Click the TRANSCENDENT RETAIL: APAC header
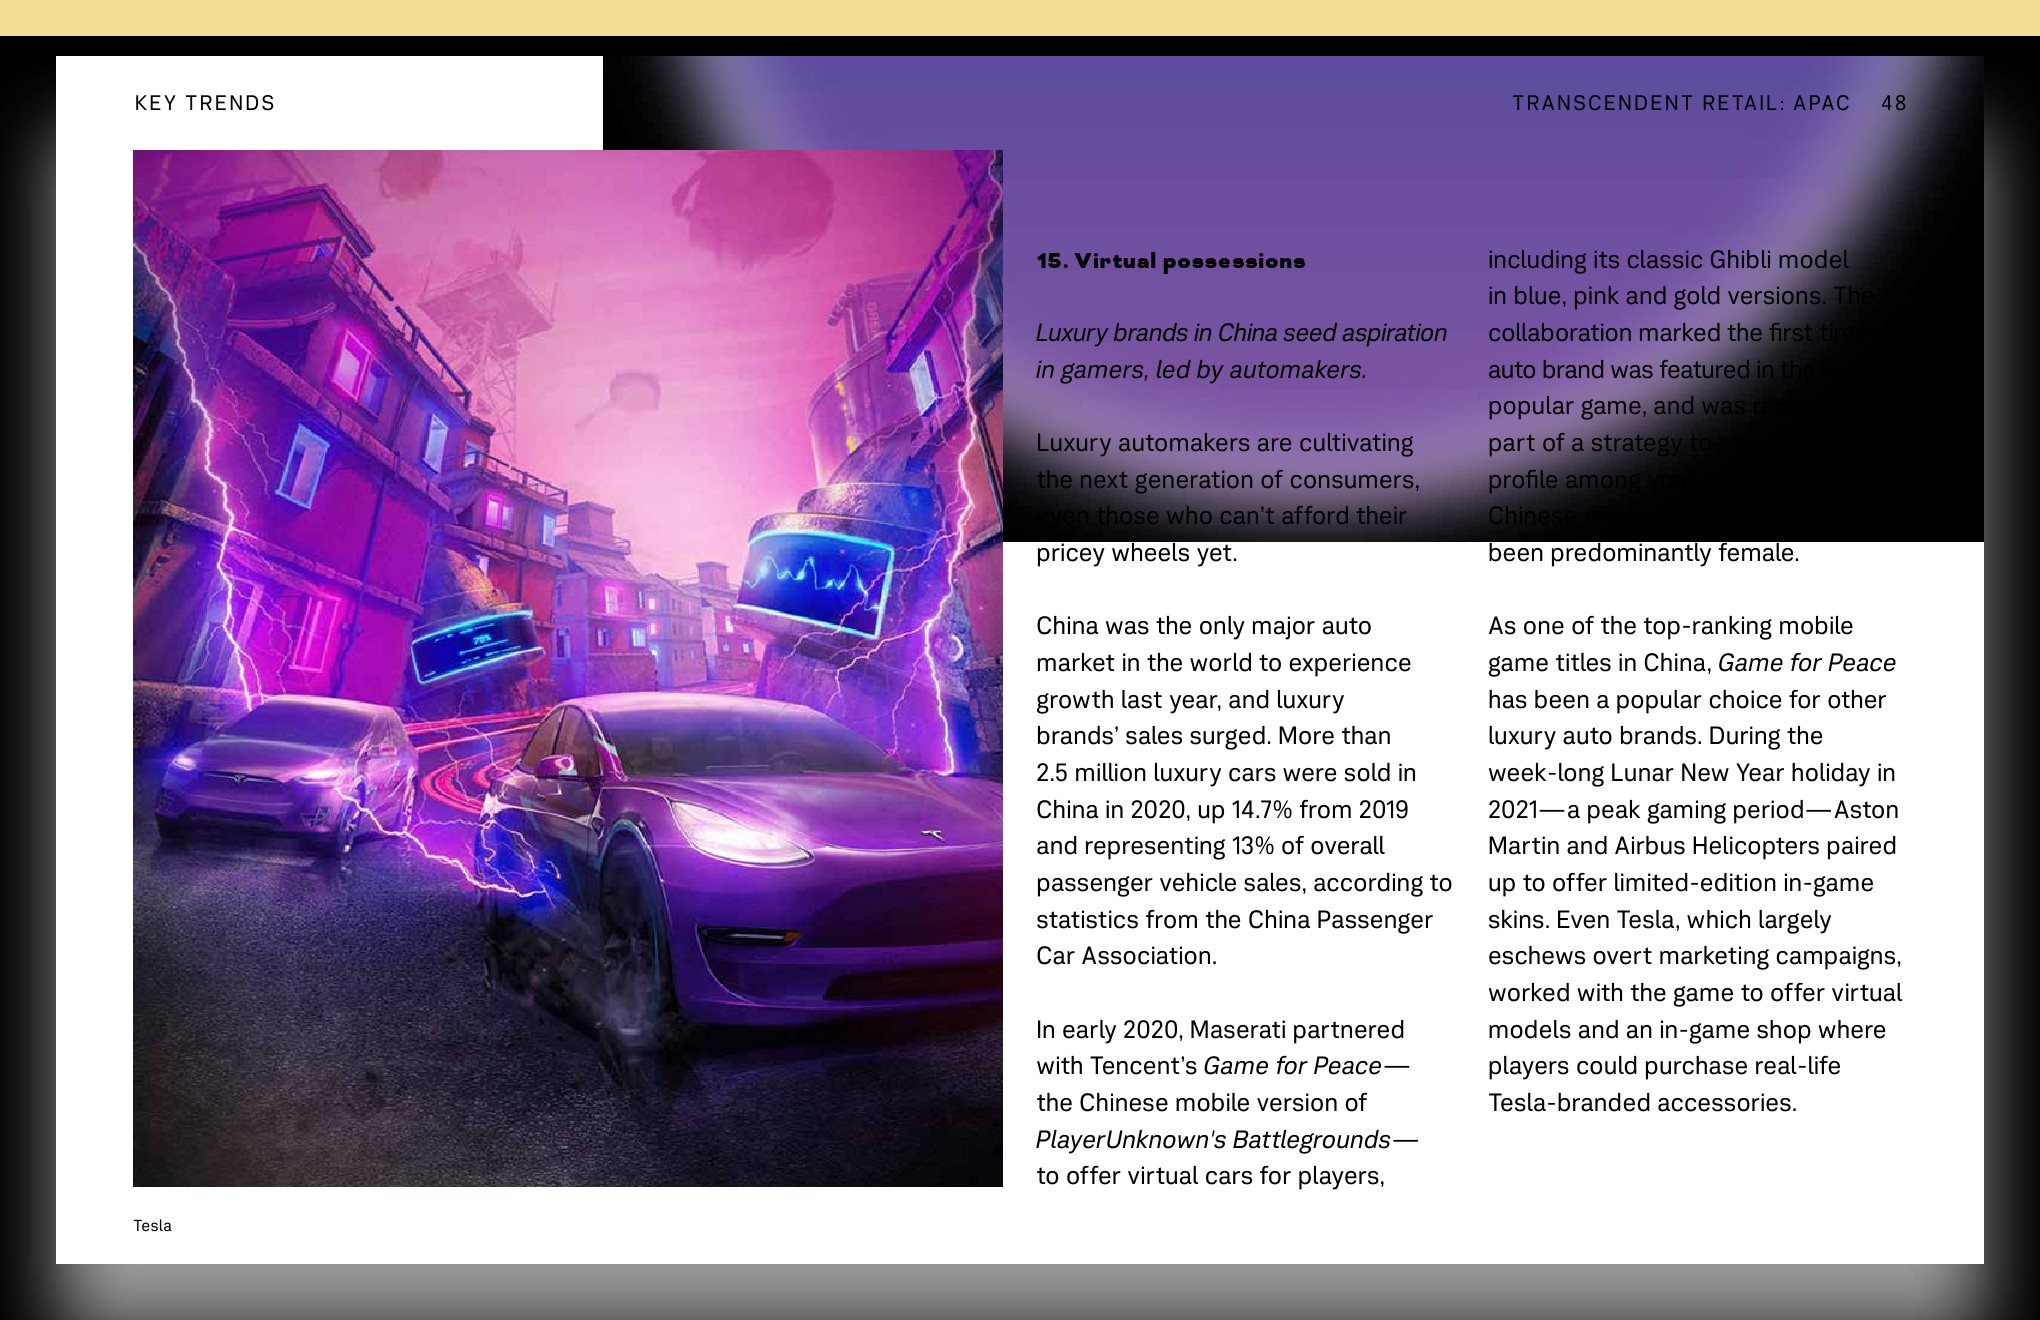The width and height of the screenshot is (2040, 1320). [1680, 103]
